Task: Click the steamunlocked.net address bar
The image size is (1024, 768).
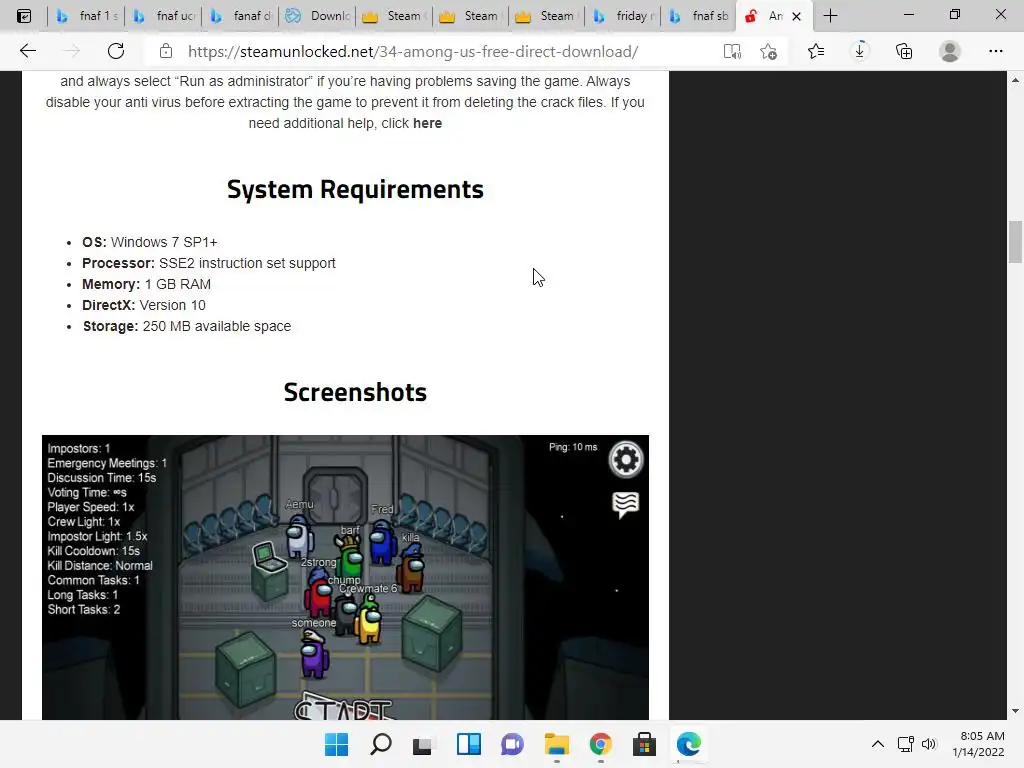Action: click(413, 52)
